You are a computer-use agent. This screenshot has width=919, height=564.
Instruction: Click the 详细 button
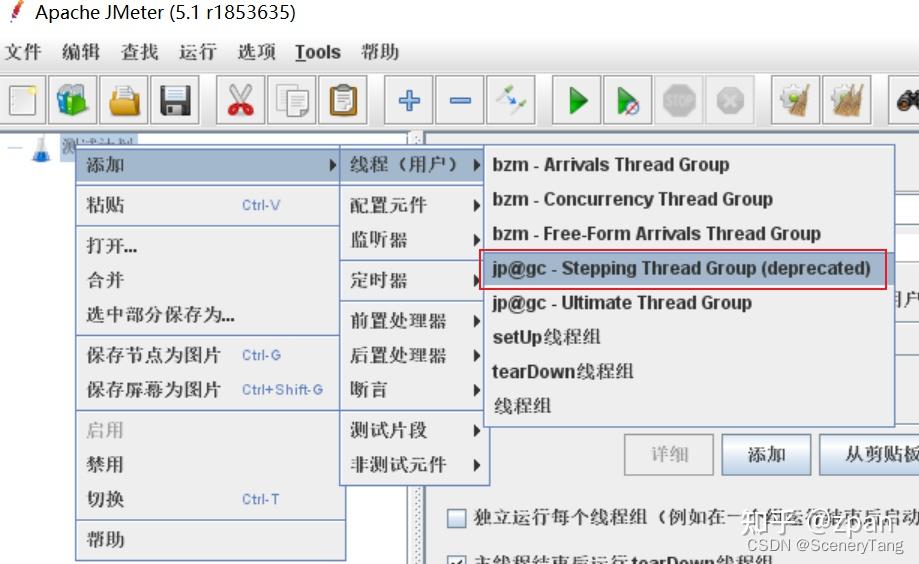point(669,454)
